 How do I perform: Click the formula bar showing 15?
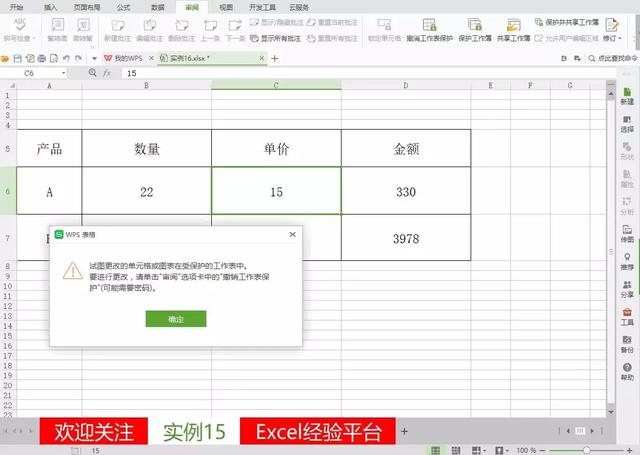click(367, 73)
